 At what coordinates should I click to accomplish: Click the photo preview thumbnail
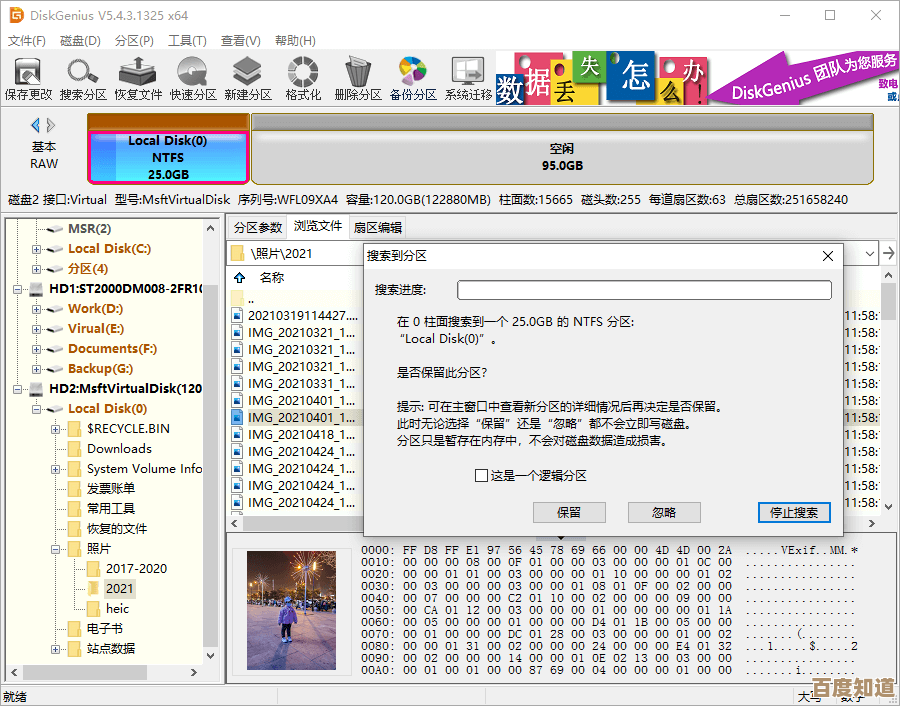click(291, 609)
